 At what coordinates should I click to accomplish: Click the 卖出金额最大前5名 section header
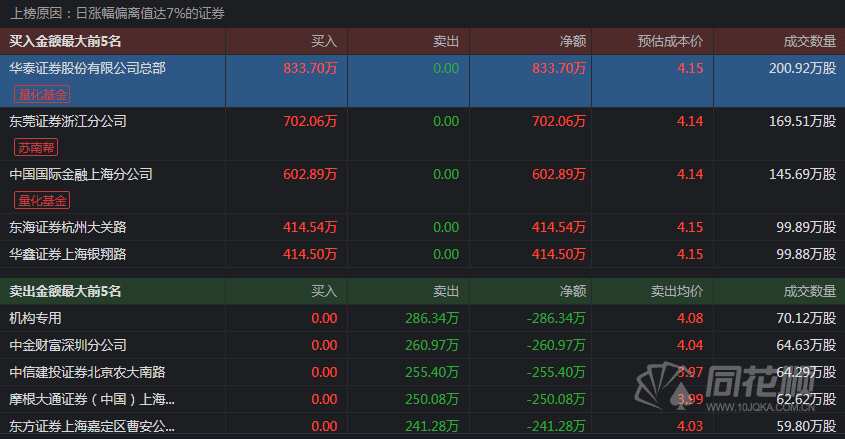click(65, 291)
